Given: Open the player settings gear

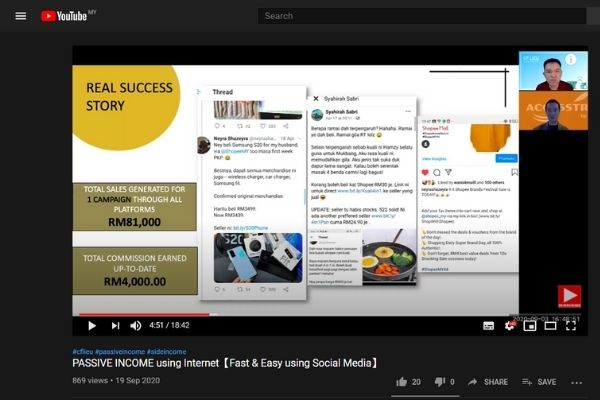Looking at the screenshot, I should coord(510,326).
